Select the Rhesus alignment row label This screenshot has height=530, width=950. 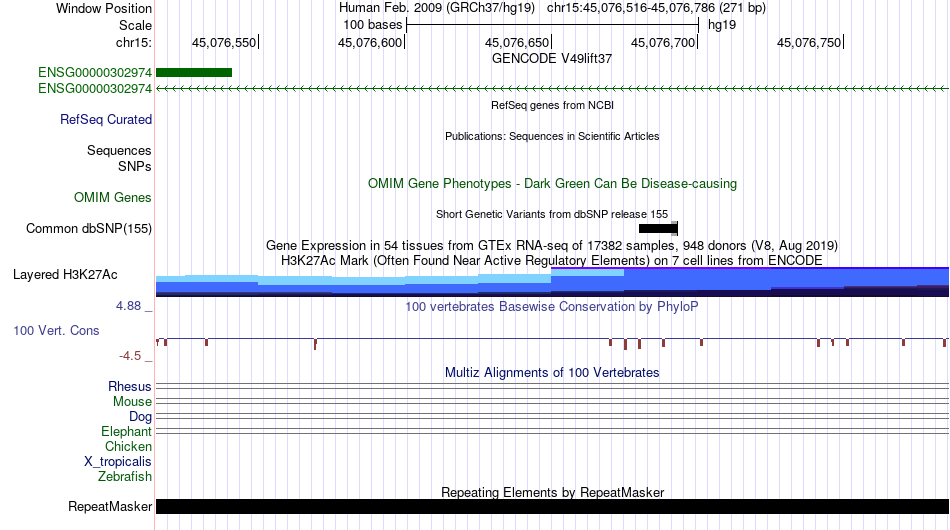pyautogui.click(x=130, y=386)
